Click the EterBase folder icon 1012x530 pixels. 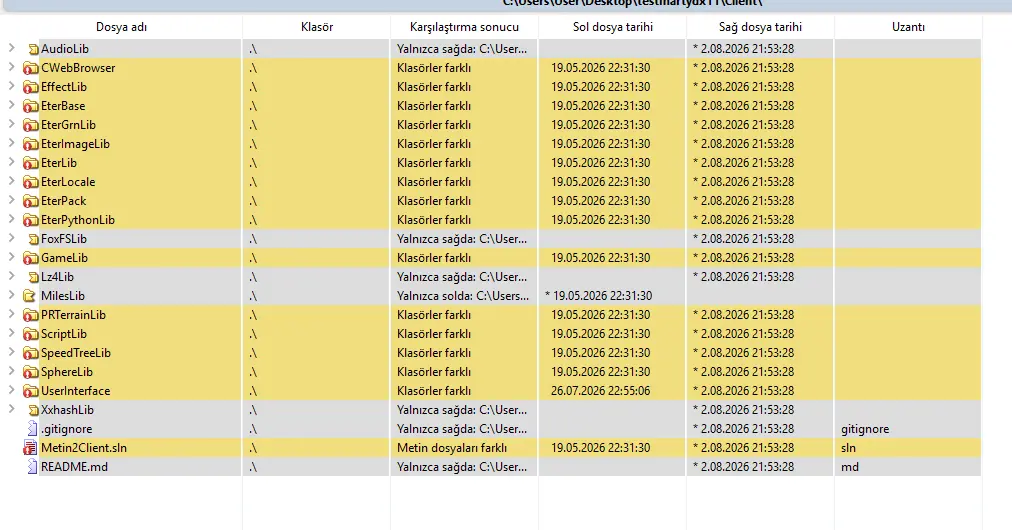(x=30, y=106)
